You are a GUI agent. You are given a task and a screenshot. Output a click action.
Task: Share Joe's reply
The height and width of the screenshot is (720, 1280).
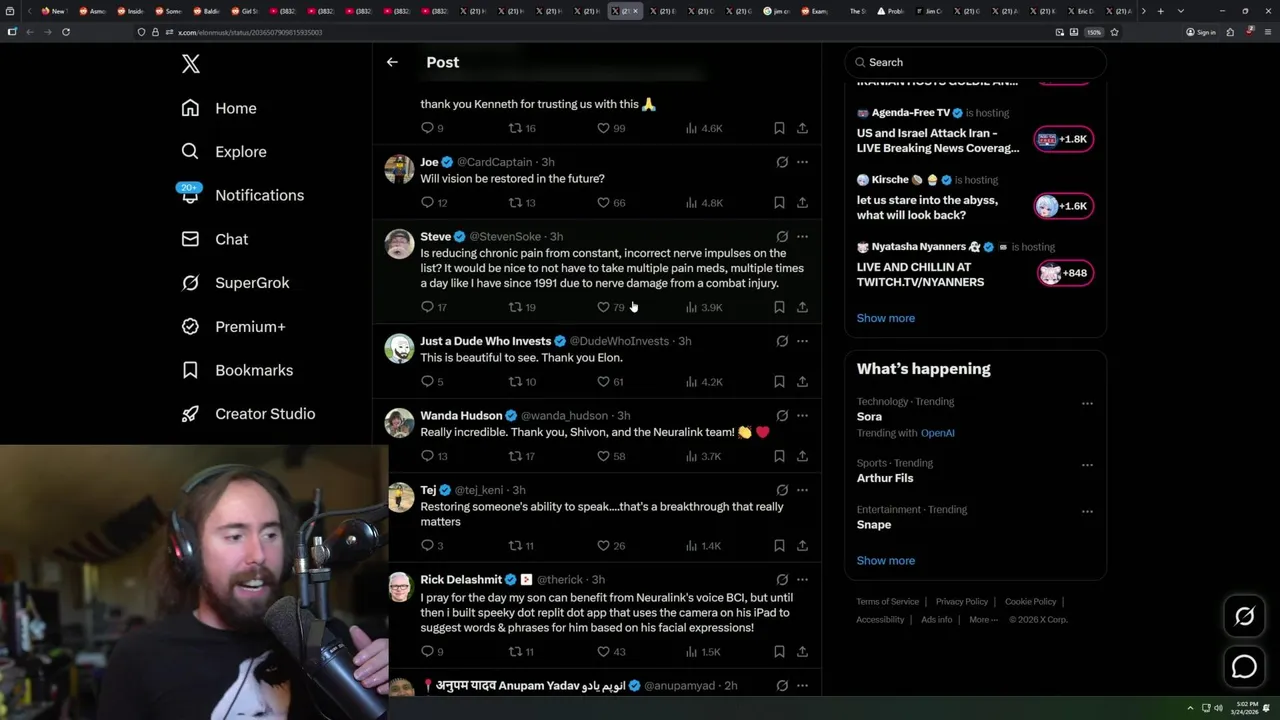click(802, 203)
